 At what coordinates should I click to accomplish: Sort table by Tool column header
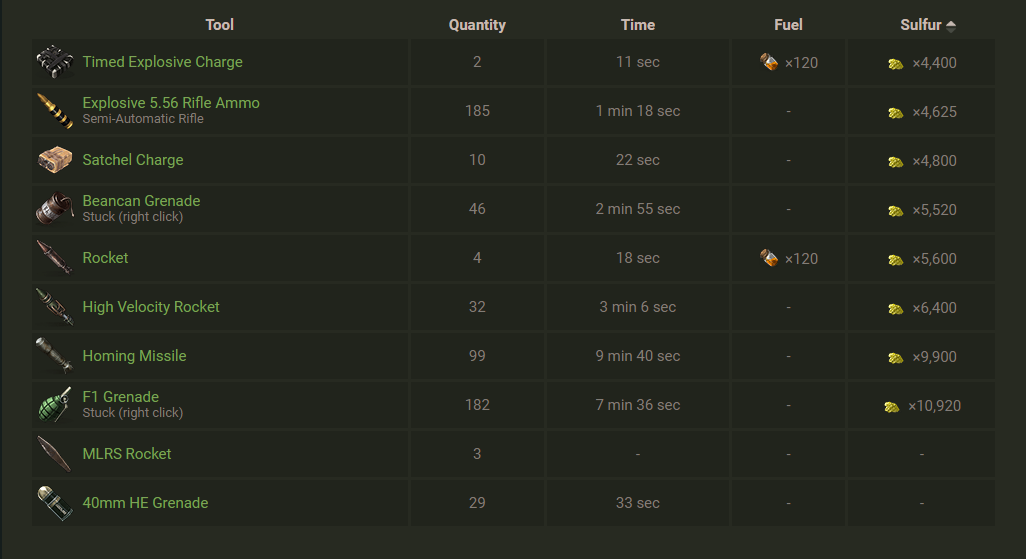point(220,25)
